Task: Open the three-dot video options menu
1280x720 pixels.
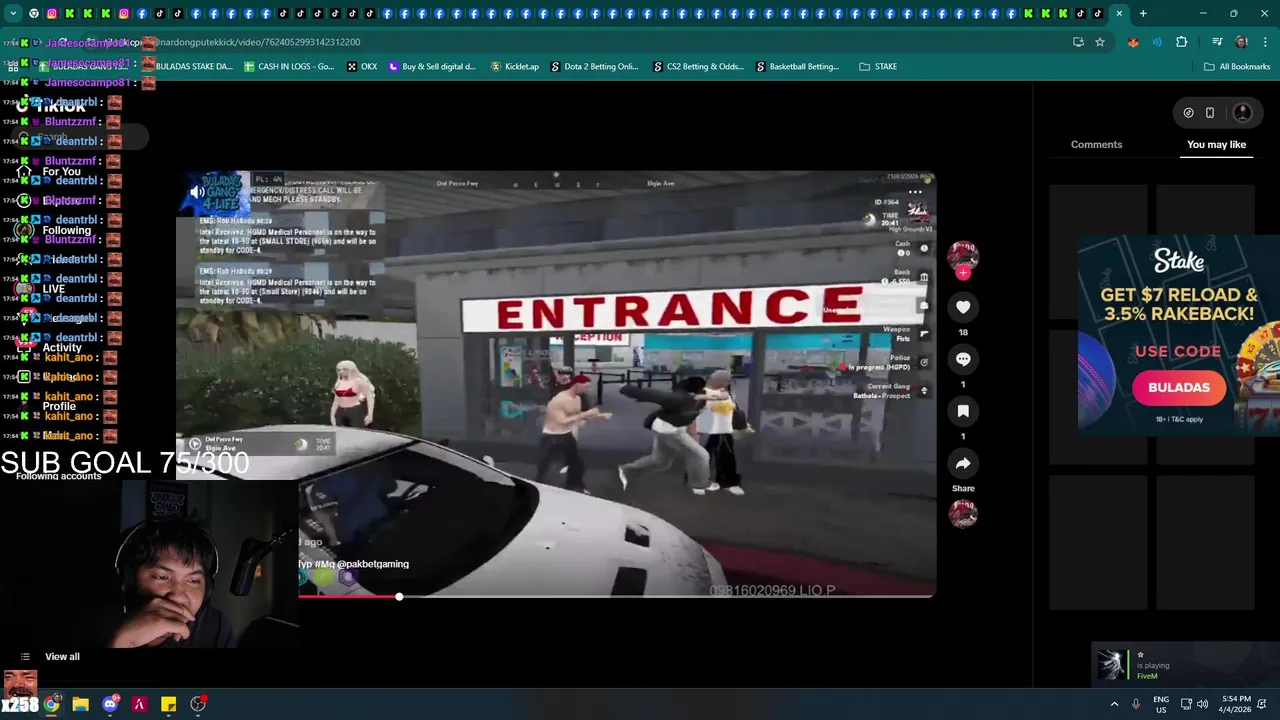Action: [915, 192]
